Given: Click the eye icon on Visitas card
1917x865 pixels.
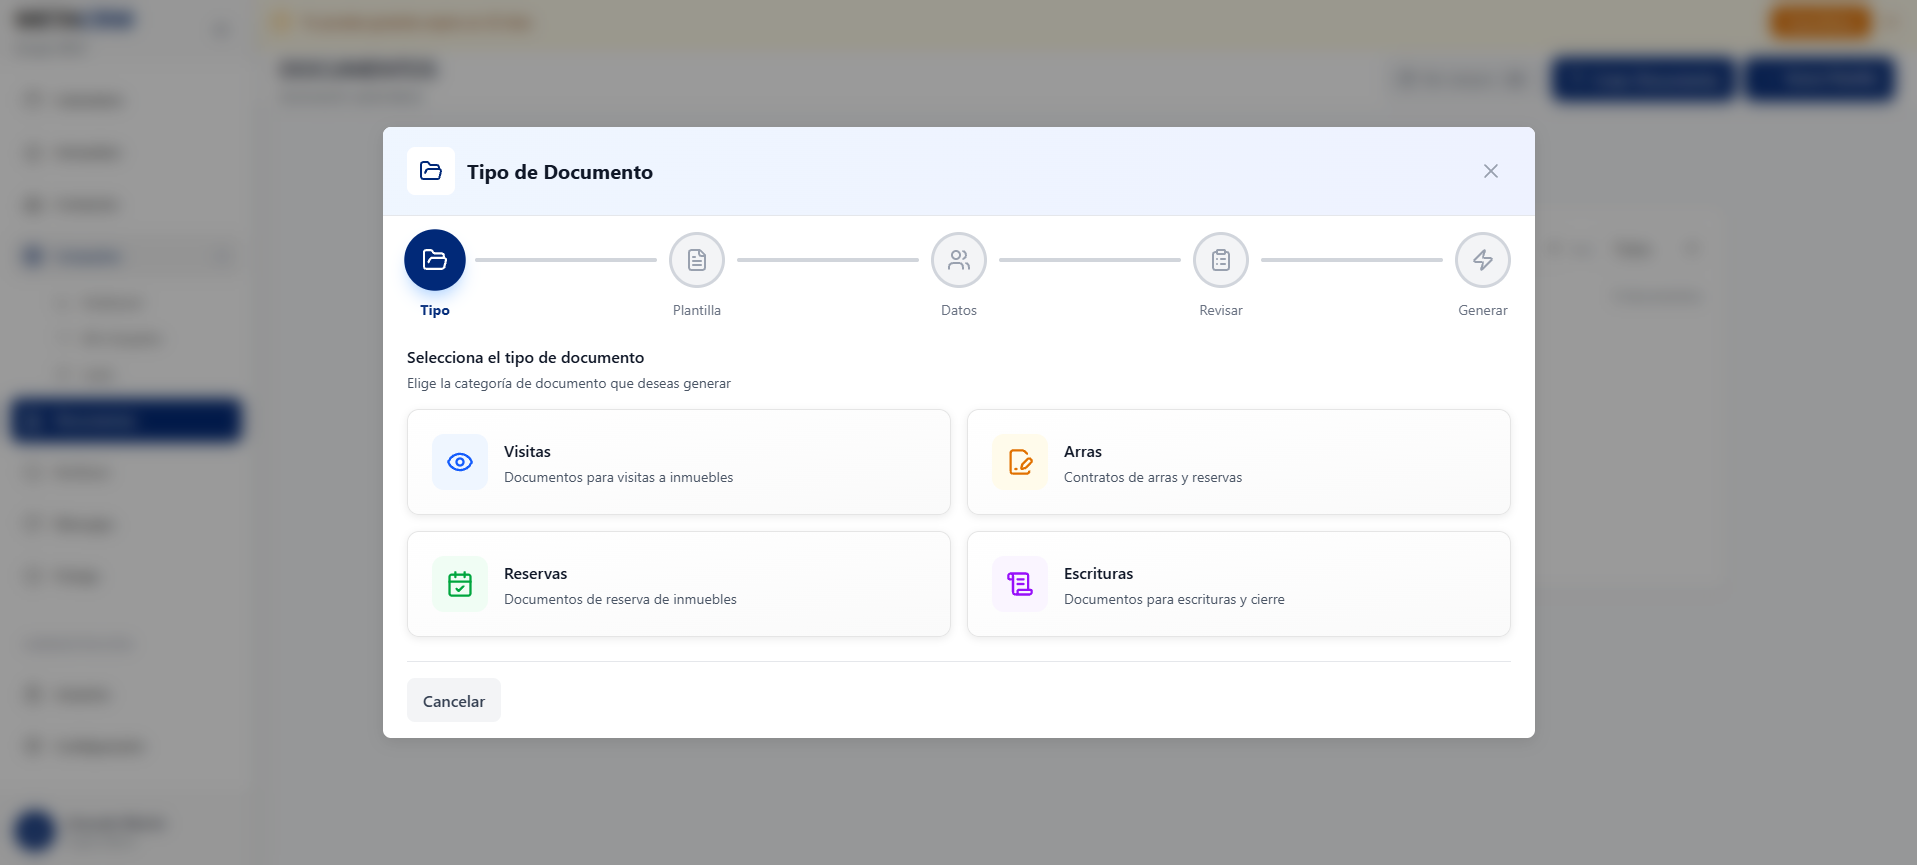Looking at the screenshot, I should tap(460, 462).
